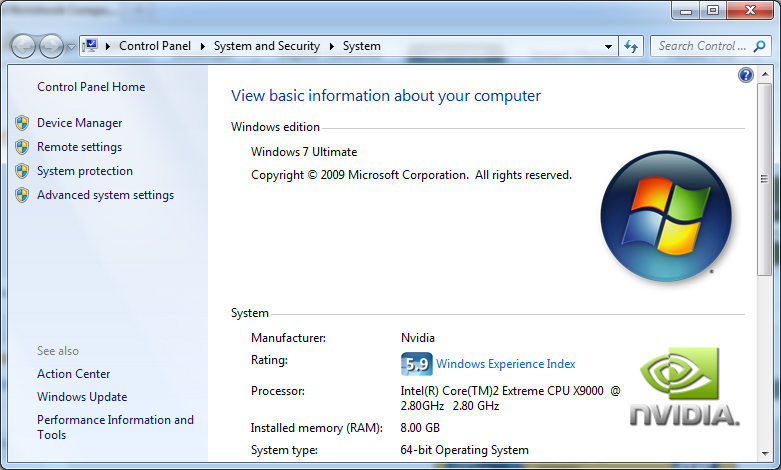
Task: Click the Refresh button beside address bar
Action: [x=631, y=46]
